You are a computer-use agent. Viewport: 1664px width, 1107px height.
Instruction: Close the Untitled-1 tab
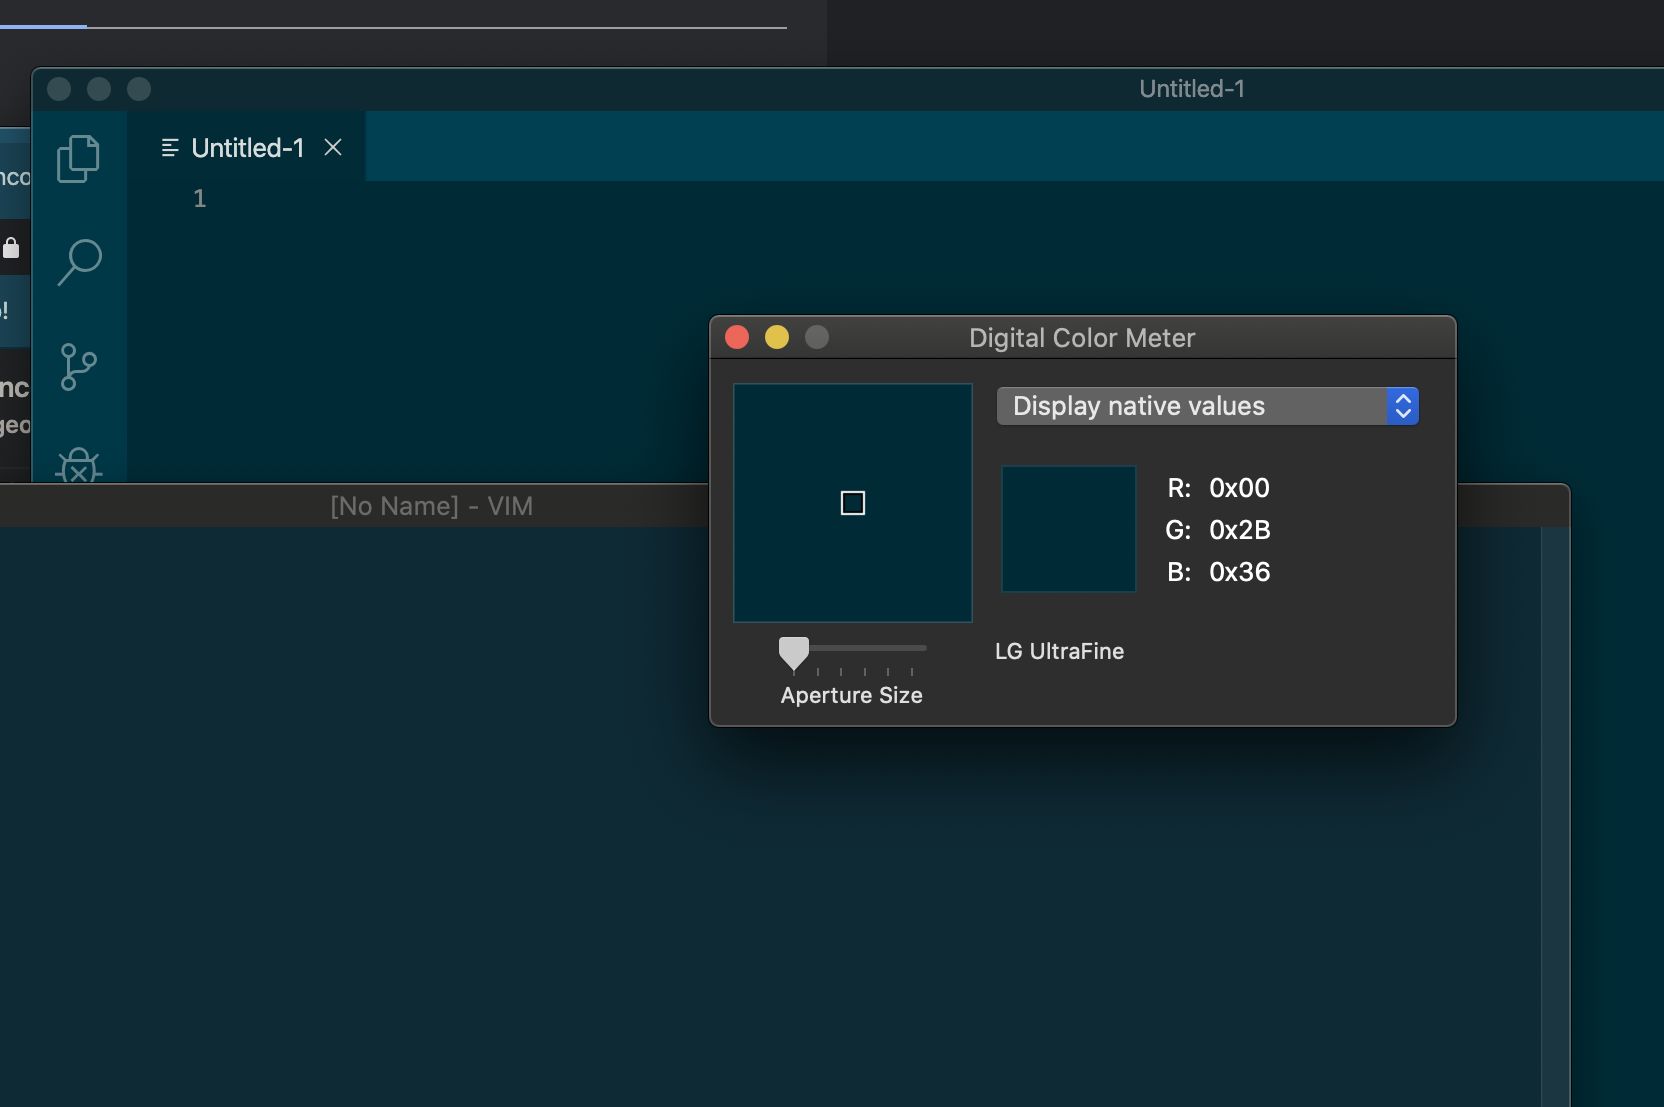[332, 147]
